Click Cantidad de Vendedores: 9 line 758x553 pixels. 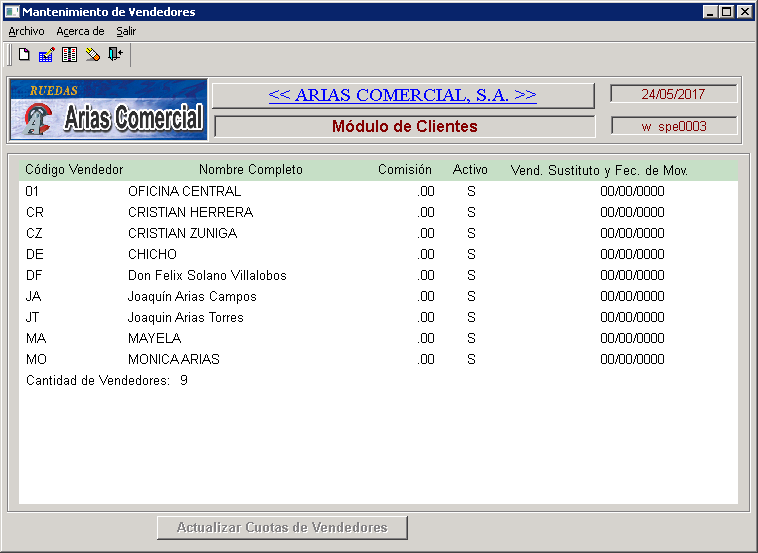[x=107, y=380]
